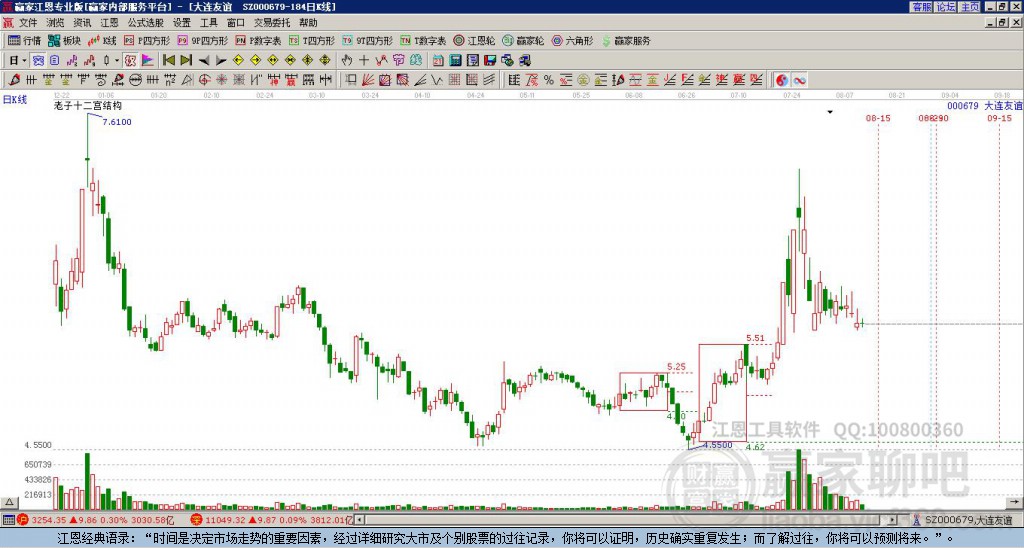This screenshot has width=1024, height=548.
Task: Click the 08-15 date marker
Action: click(878, 118)
